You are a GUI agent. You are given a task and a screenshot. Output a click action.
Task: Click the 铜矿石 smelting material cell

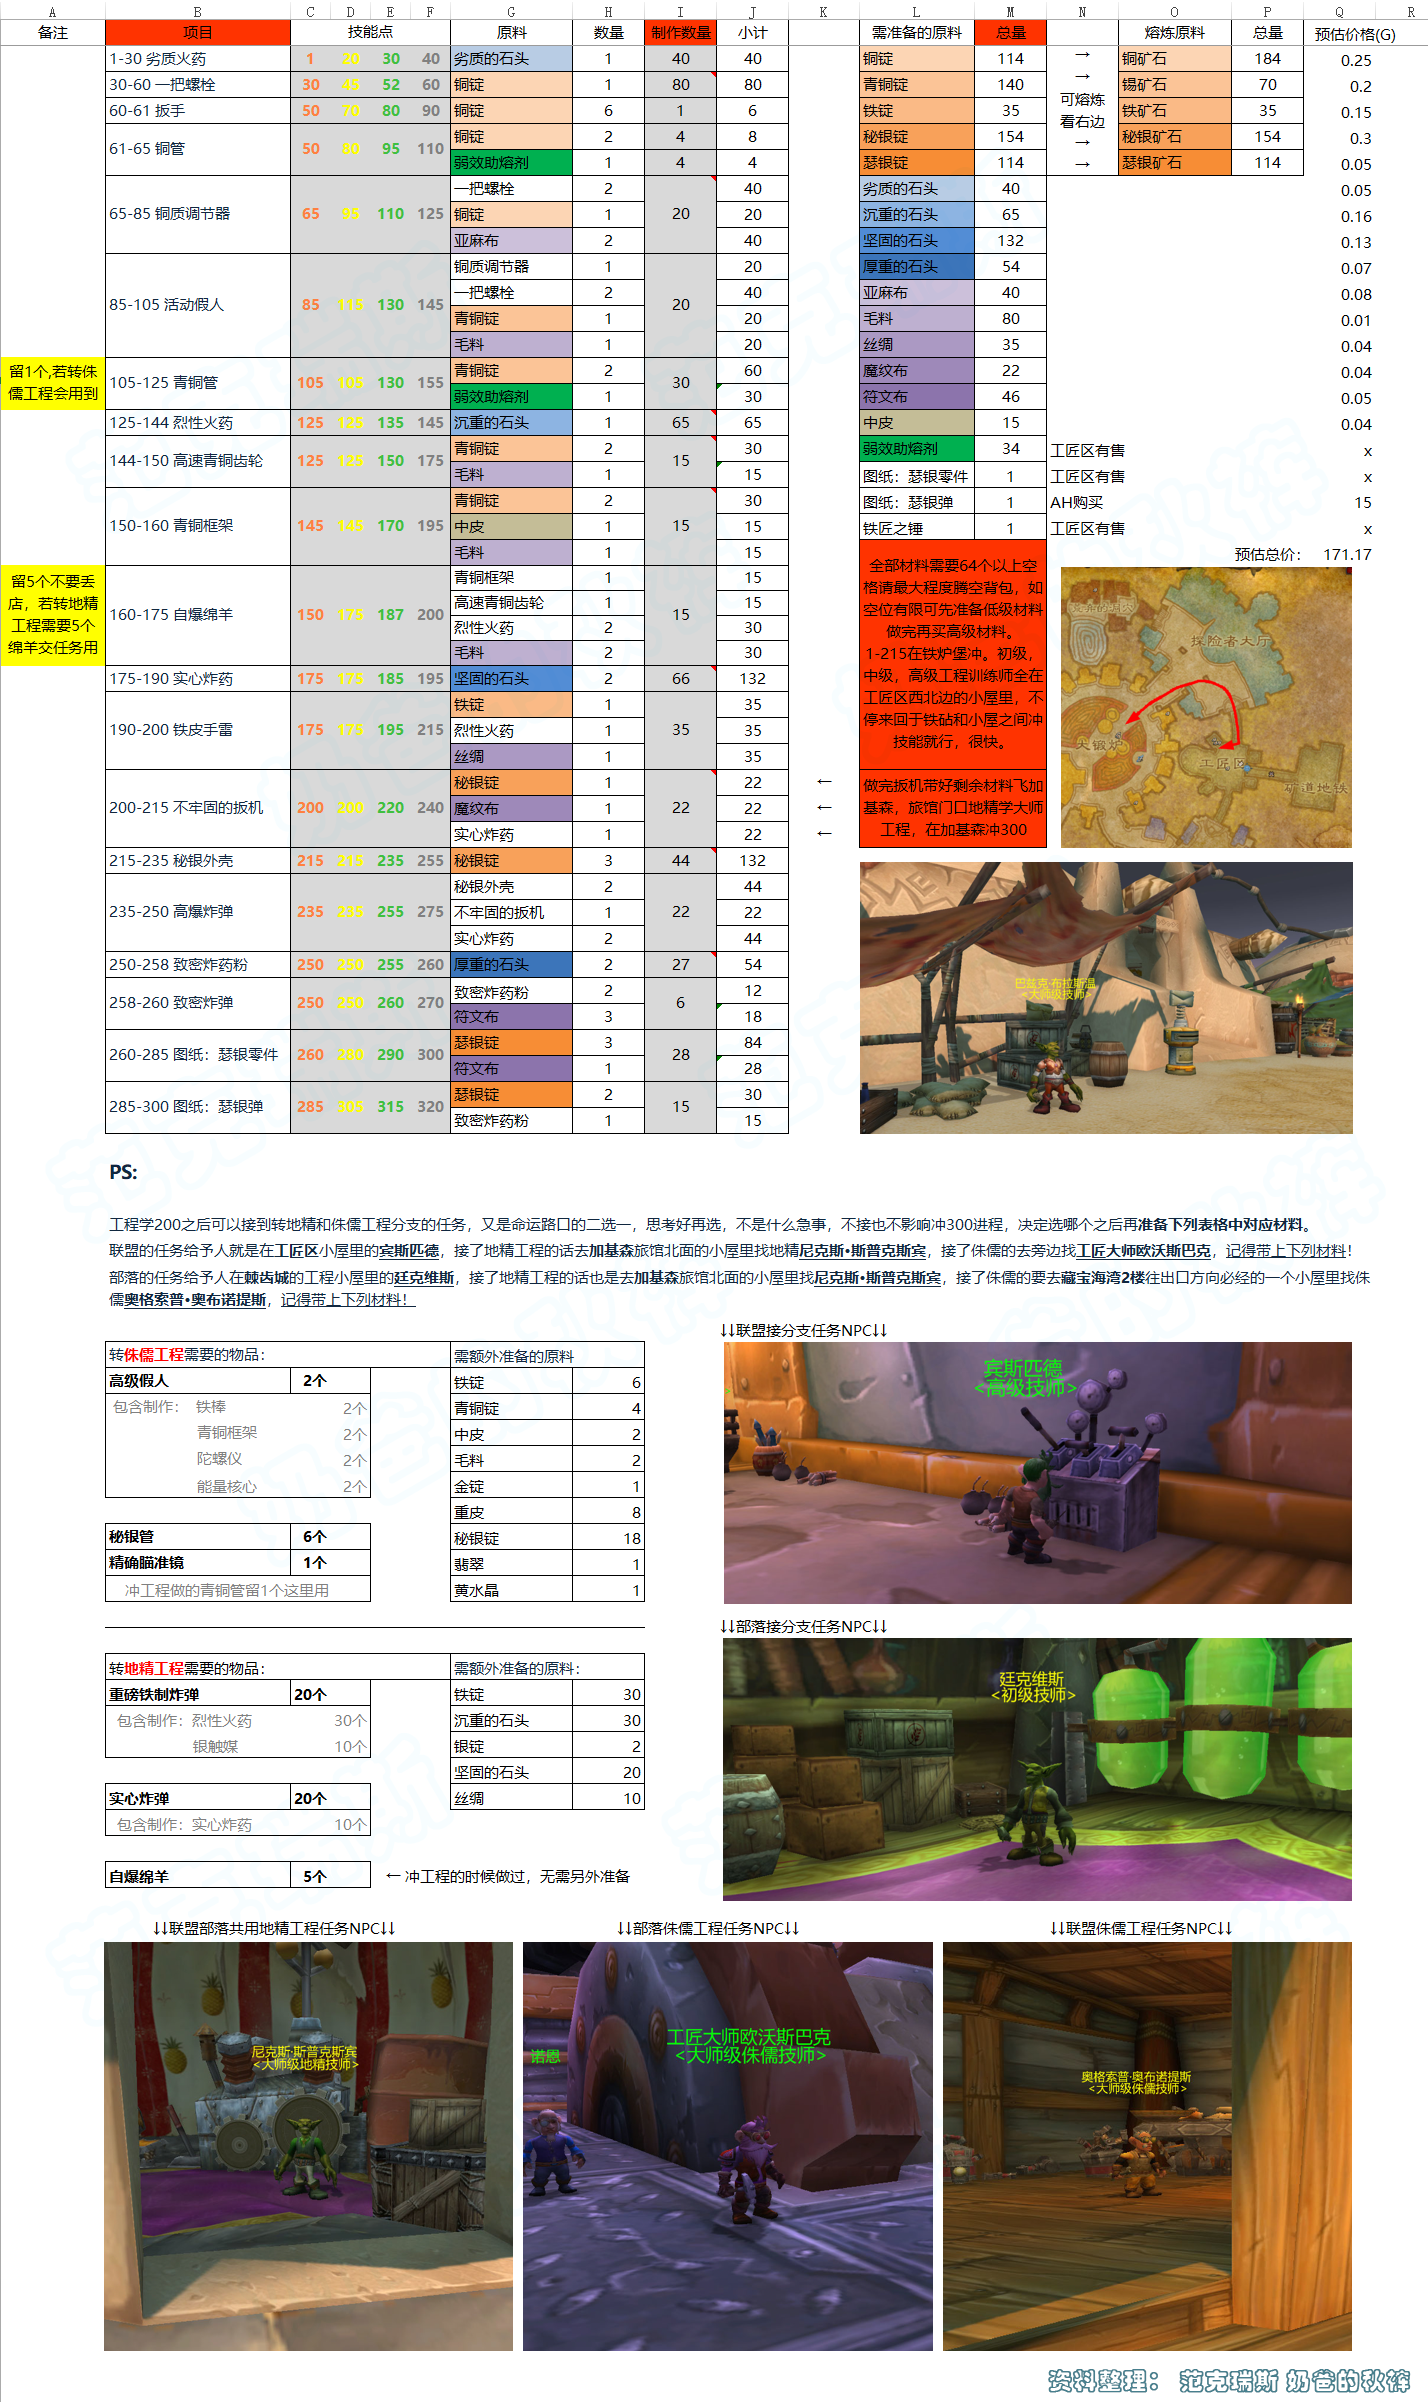pyautogui.click(x=1174, y=58)
